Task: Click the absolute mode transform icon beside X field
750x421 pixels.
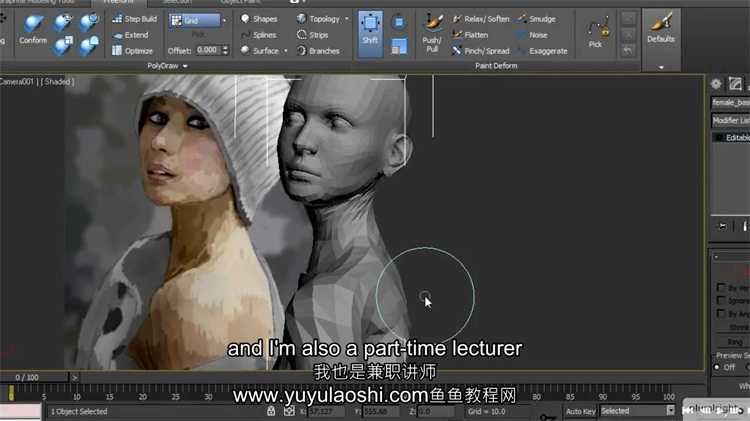Action: [x=289, y=411]
